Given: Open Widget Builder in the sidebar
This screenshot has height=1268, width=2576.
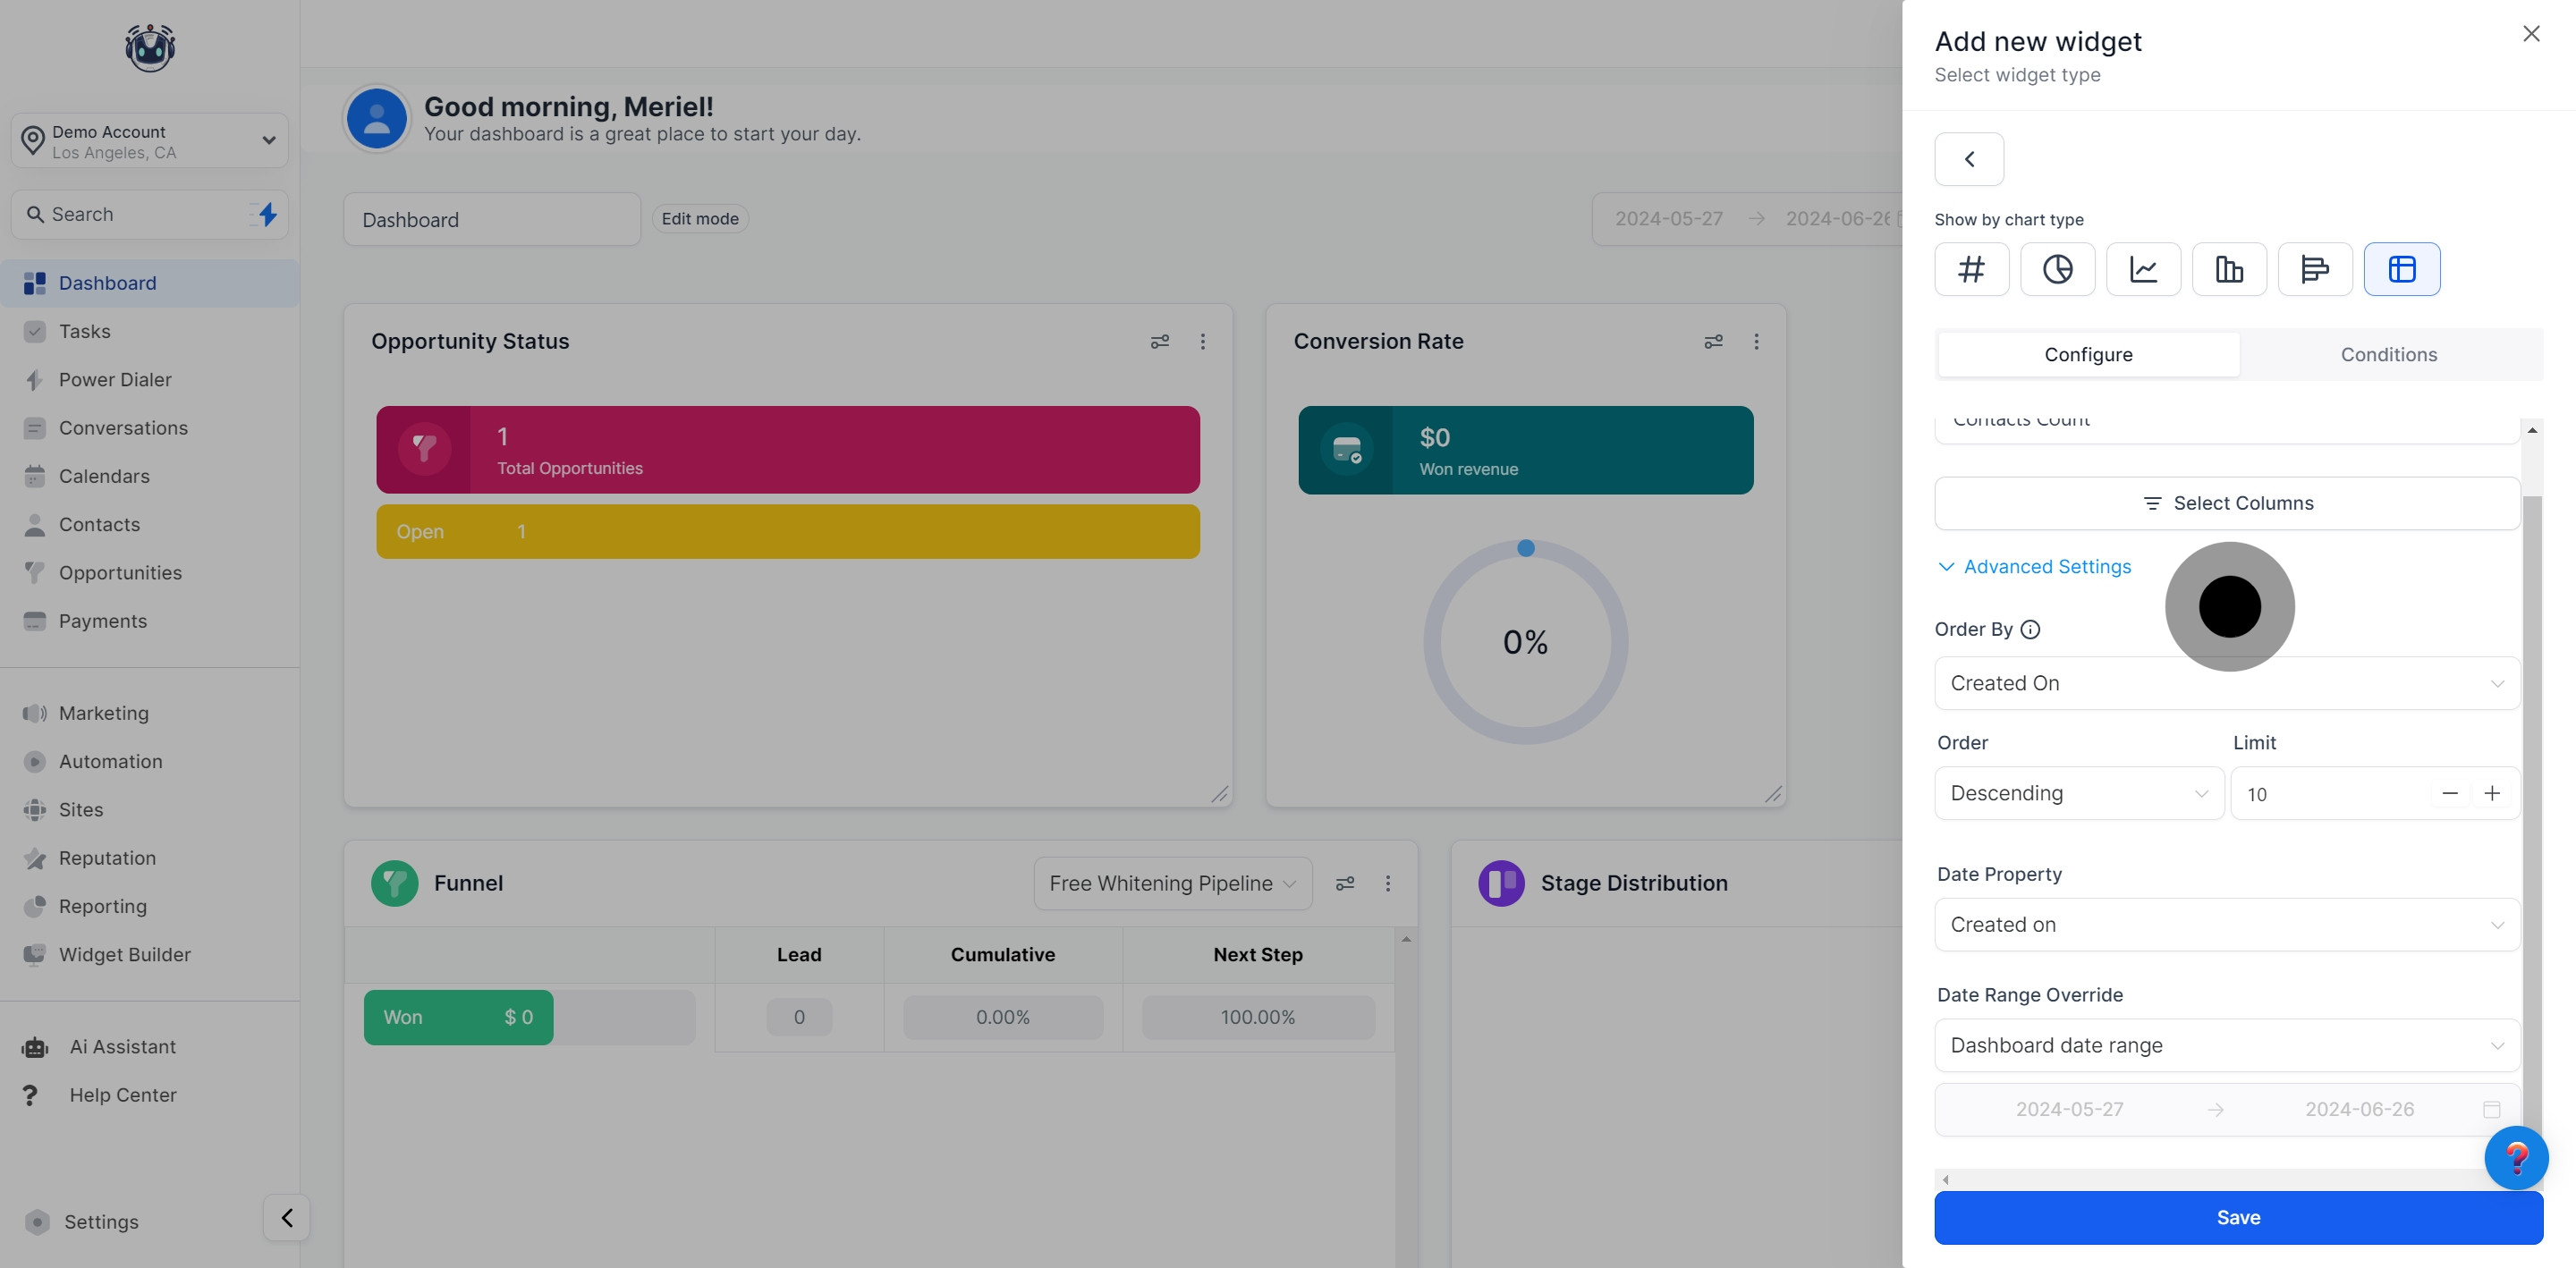Looking at the screenshot, I should pos(124,955).
